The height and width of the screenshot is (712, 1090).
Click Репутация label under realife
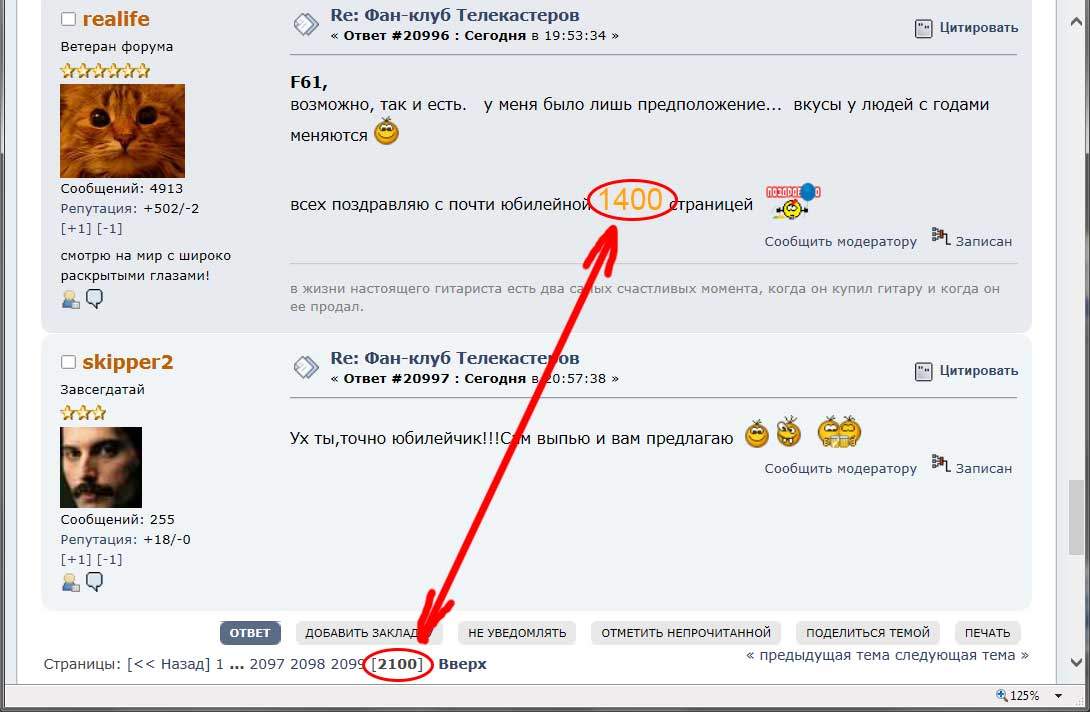(99, 209)
